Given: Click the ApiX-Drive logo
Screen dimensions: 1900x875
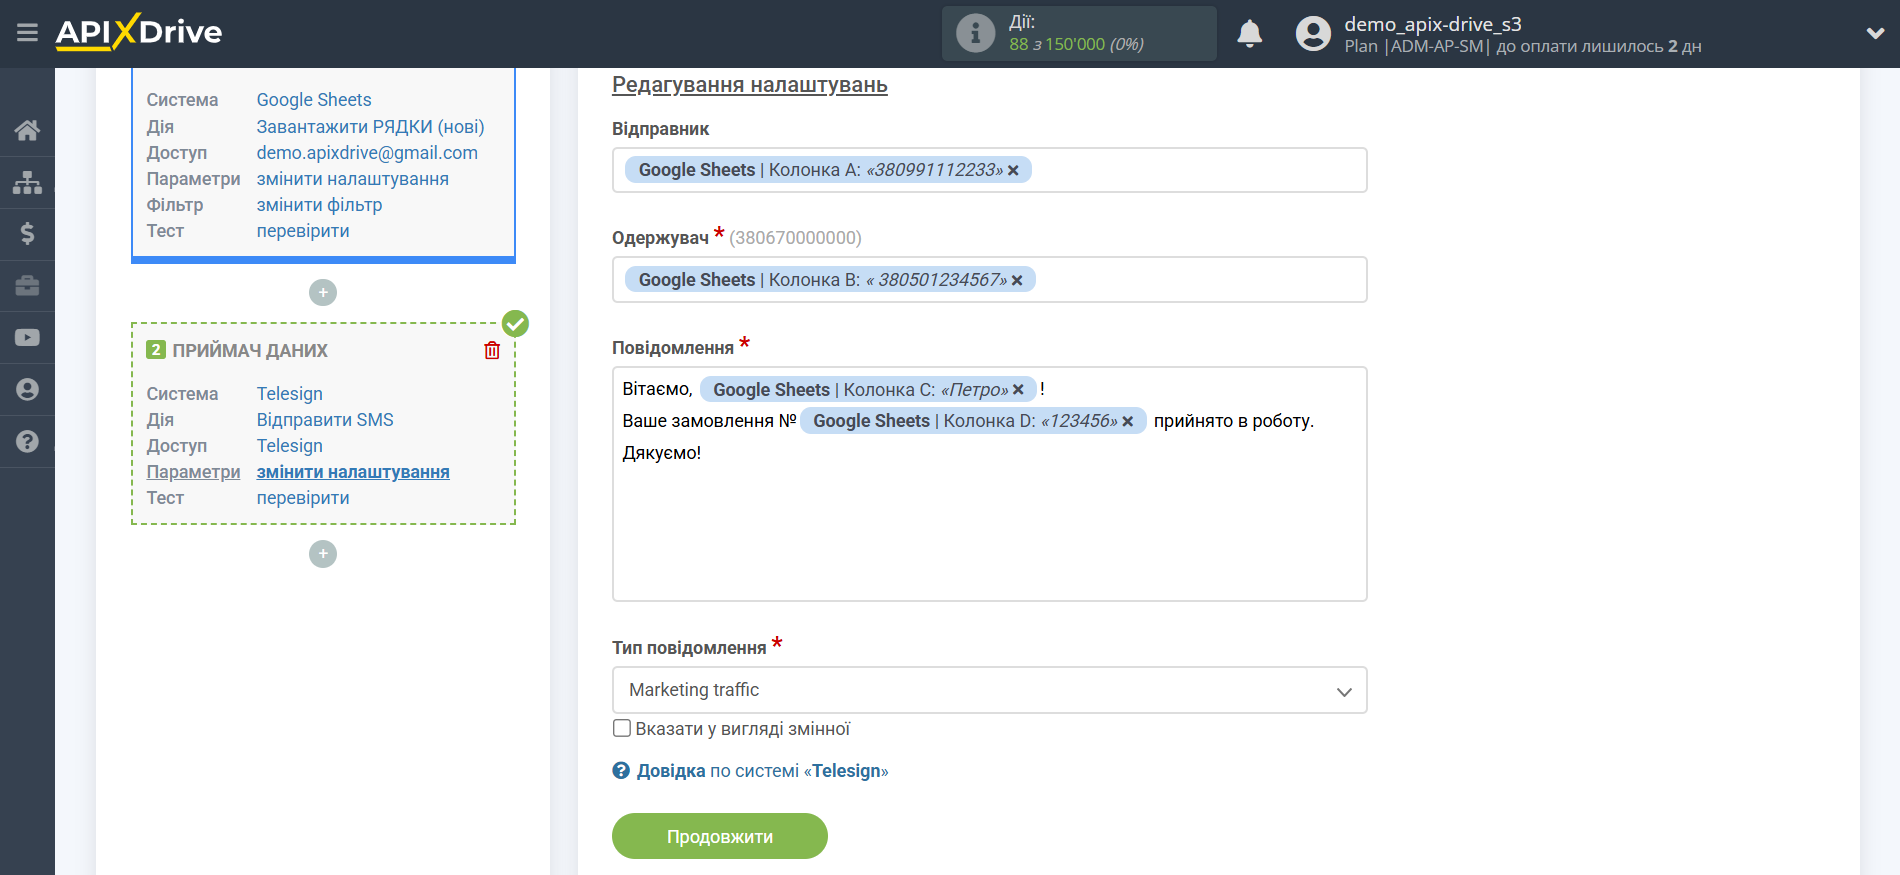Looking at the screenshot, I should (x=139, y=32).
